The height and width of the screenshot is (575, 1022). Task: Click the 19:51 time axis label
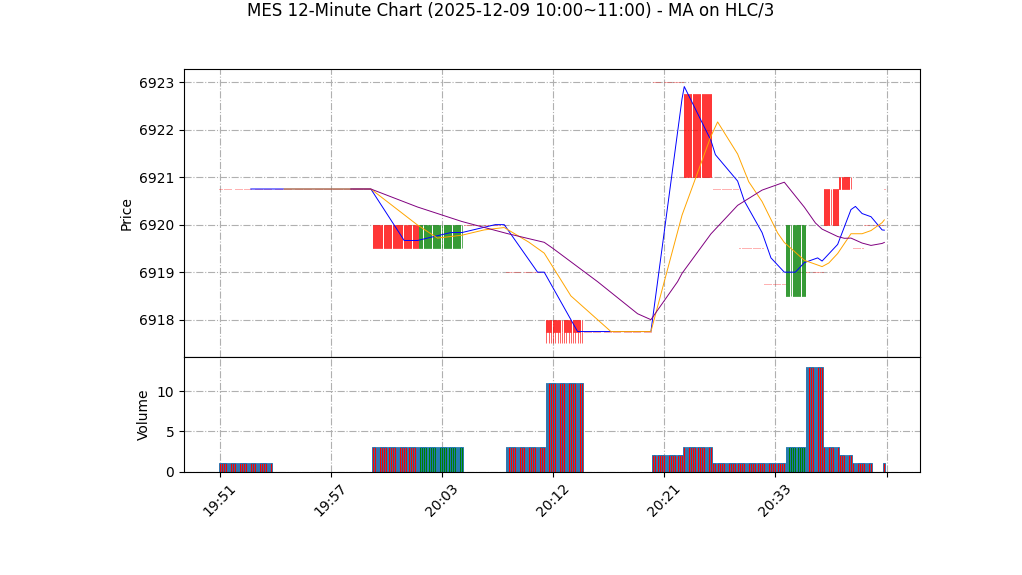point(219,500)
